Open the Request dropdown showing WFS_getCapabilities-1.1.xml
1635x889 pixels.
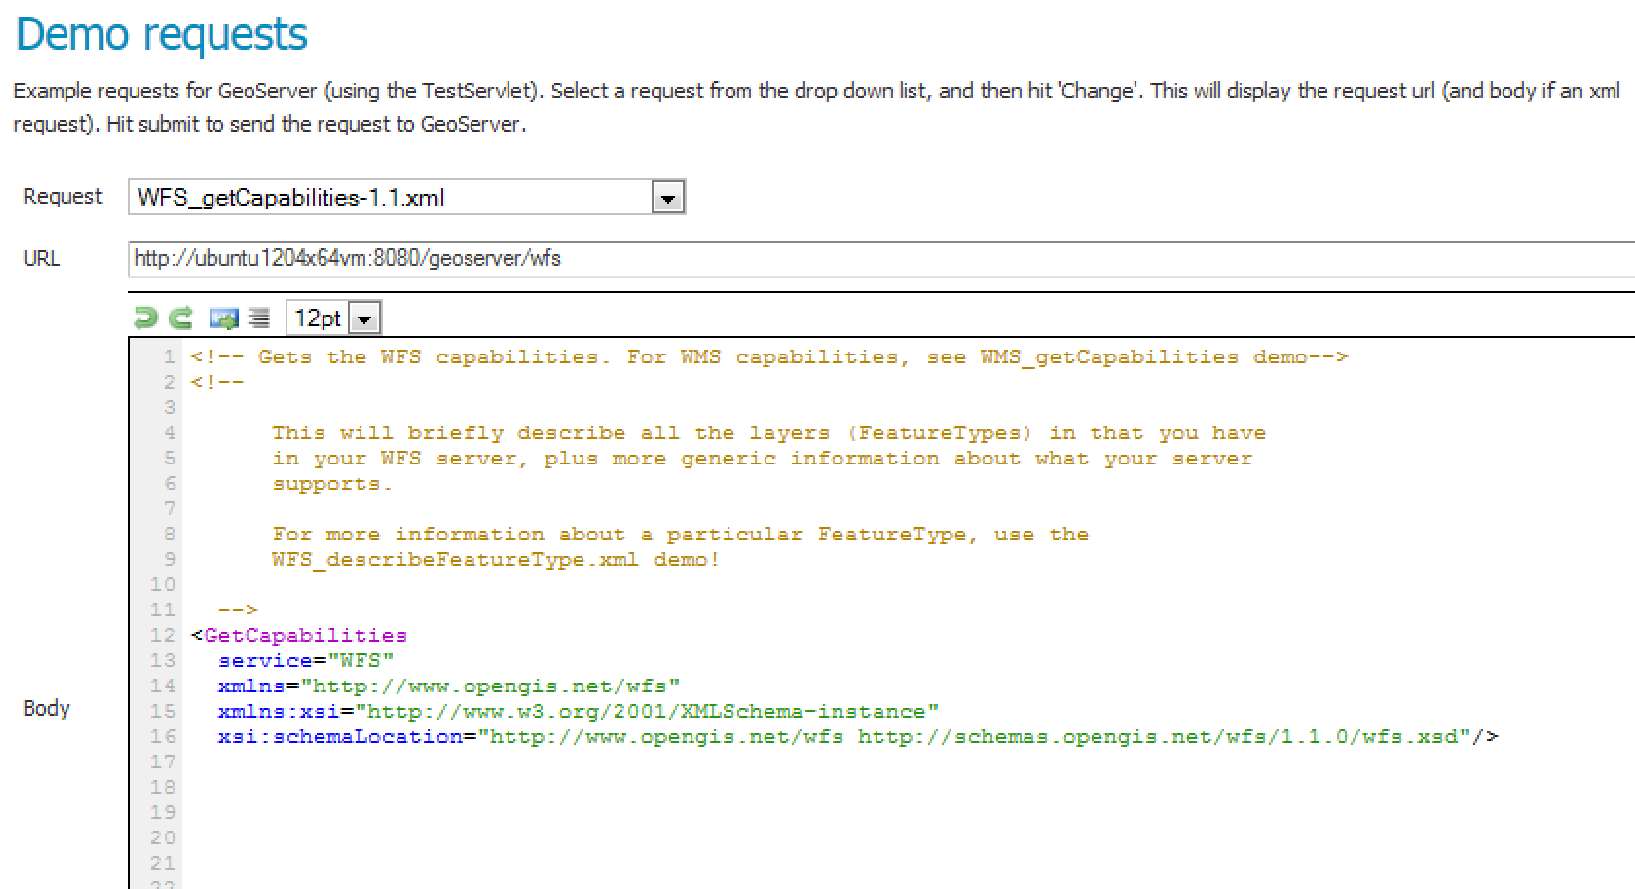tap(407, 197)
